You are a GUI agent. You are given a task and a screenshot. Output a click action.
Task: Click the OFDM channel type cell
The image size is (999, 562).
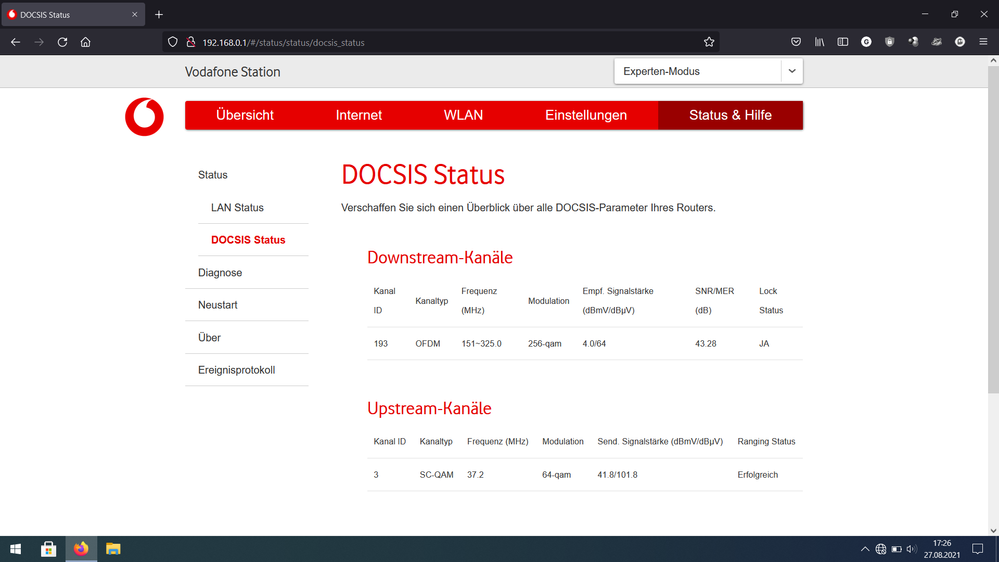click(428, 343)
